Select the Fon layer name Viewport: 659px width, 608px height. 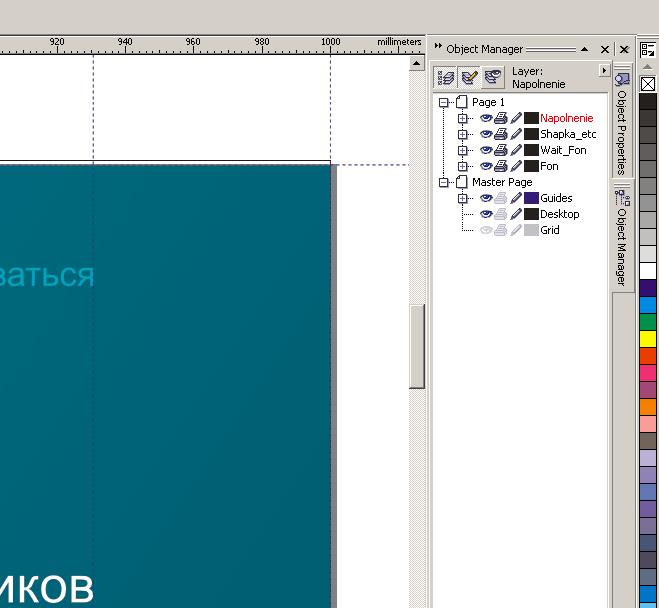549,166
